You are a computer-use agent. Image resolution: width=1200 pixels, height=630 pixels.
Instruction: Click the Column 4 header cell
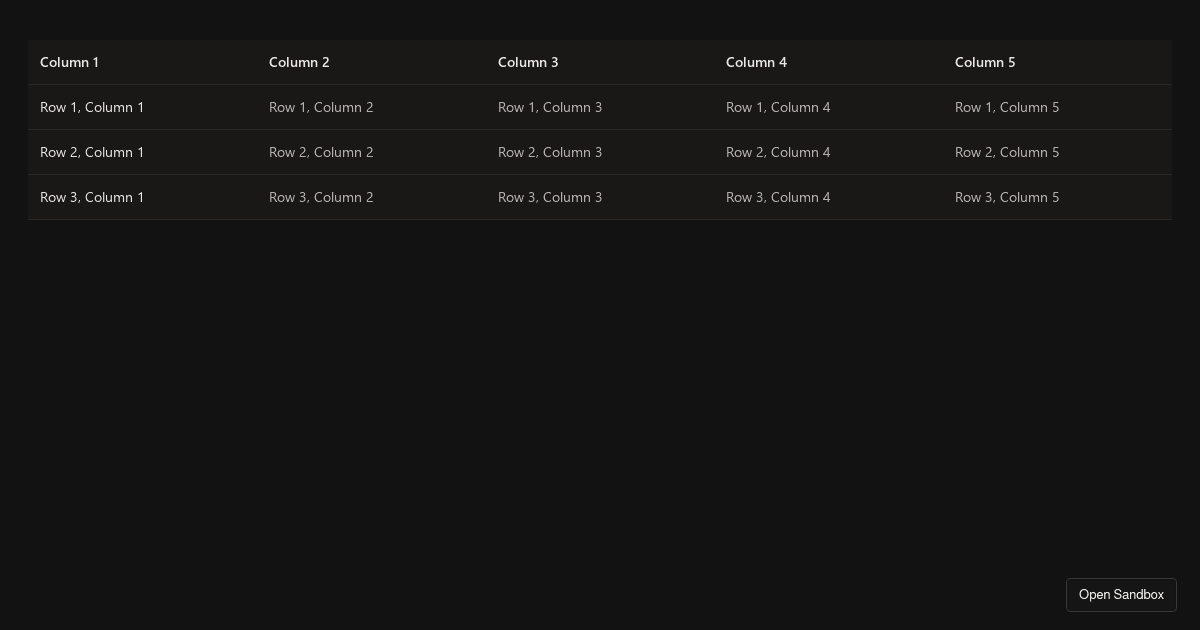pos(756,62)
